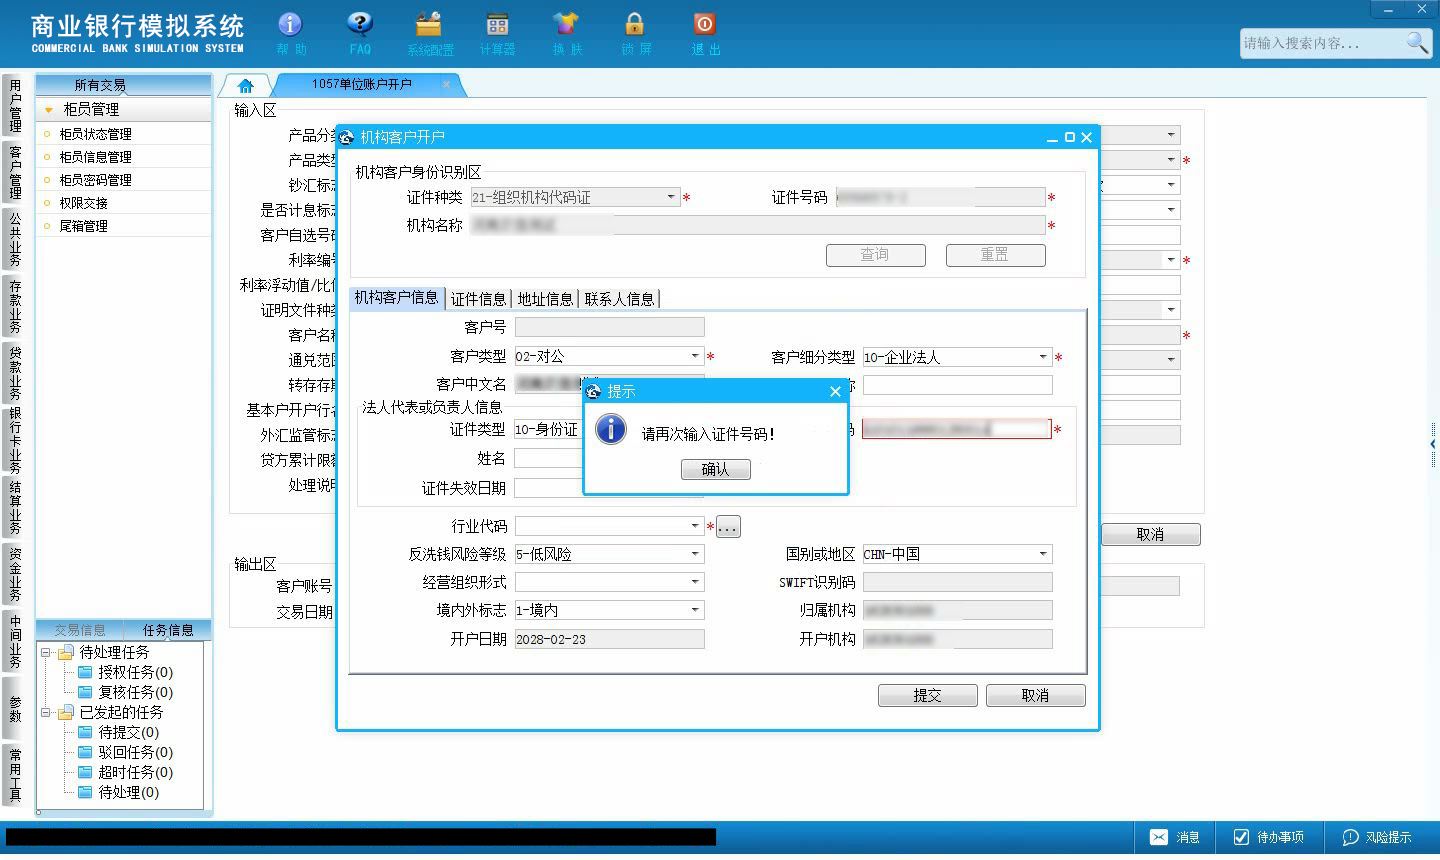Click the 所有交易 panel header
This screenshot has width=1440, height=860.
tap(123, 85)
